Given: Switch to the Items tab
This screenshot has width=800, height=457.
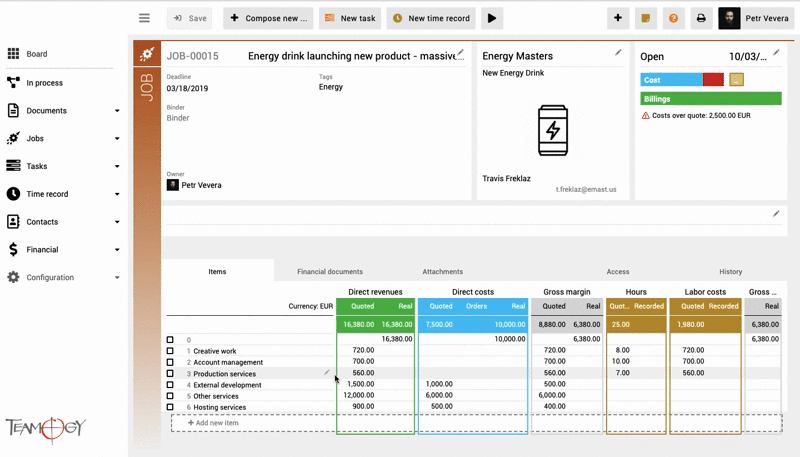Looking at the screenshot, I should point(217,271).
